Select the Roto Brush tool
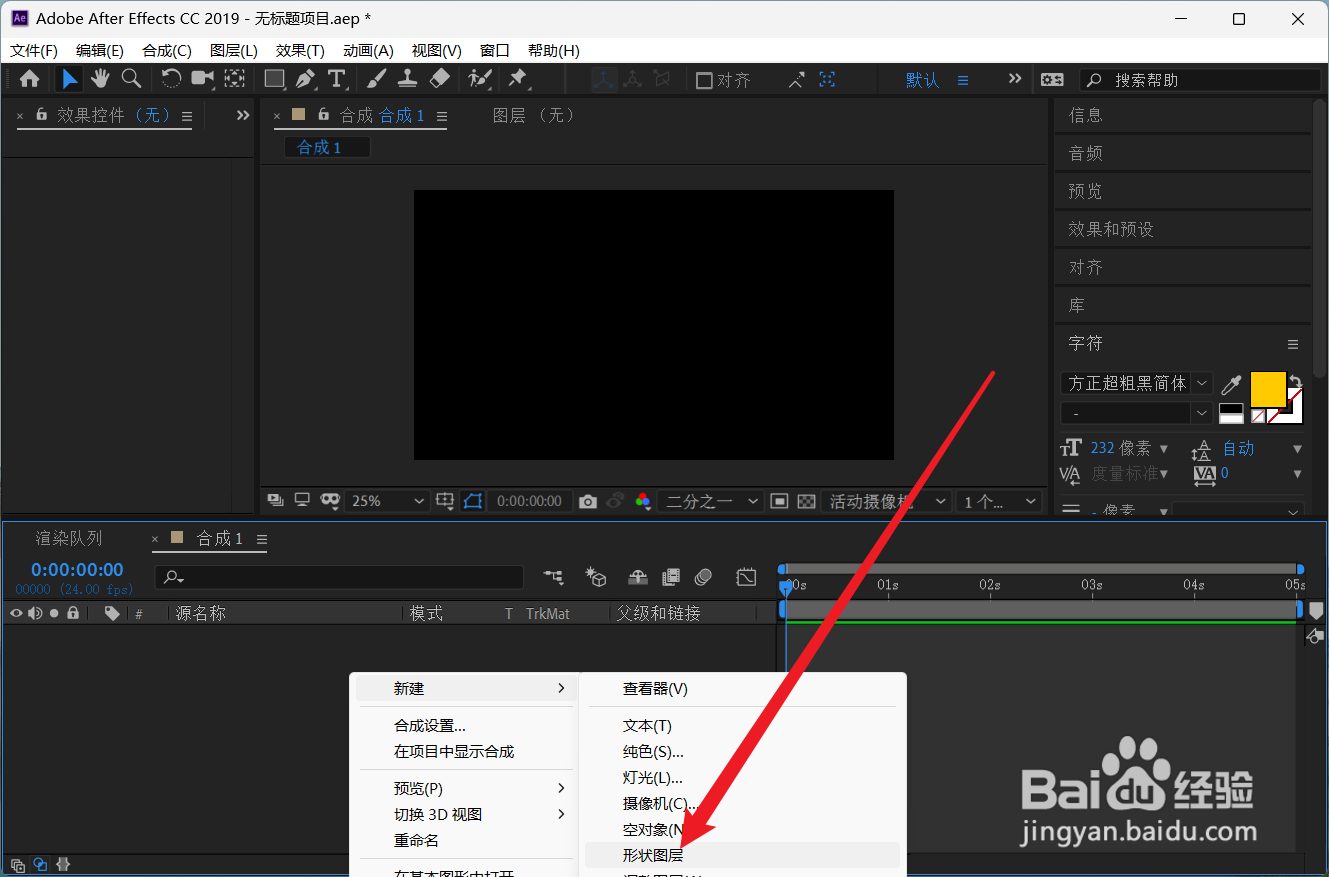The image size is (1329, 877). (x=480, y=79)
